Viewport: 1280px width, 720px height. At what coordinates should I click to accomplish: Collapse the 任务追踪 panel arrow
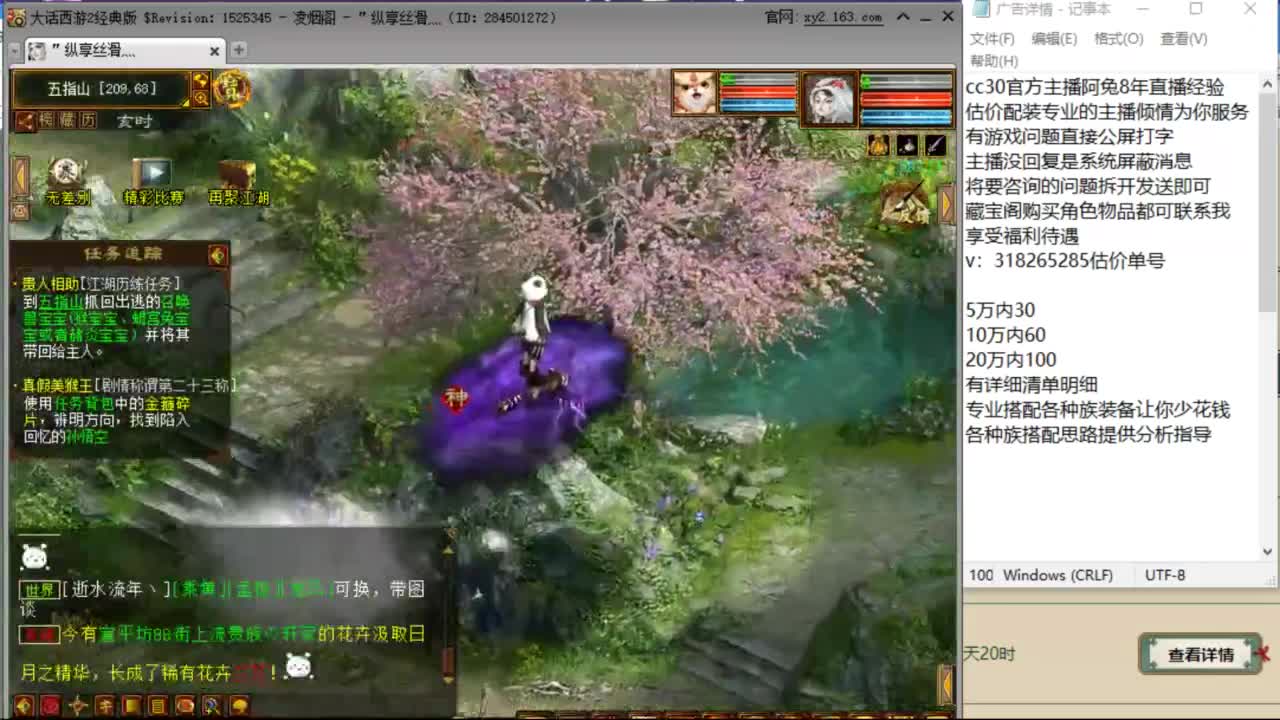[x=217, y=255]
